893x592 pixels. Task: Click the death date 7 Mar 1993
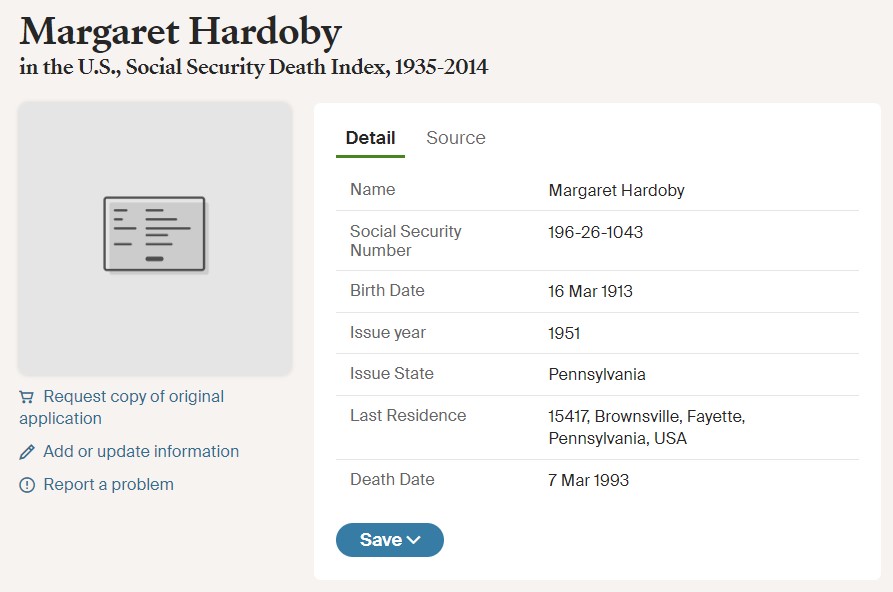click(x=588, y=480)
